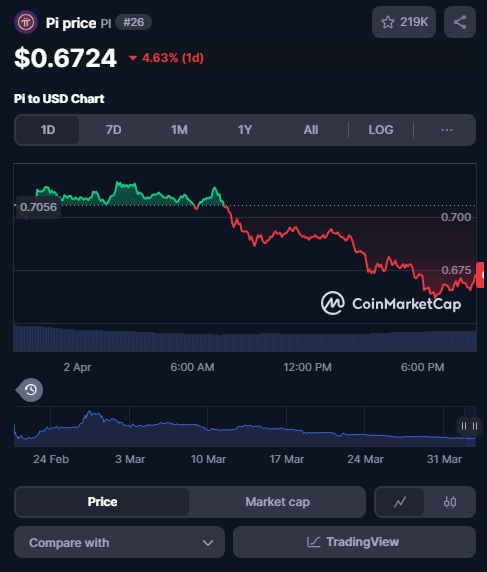Screen dimensions: 487x572
Task: Click the 0.7056 opening price label
Action: [x=38, y=207]
